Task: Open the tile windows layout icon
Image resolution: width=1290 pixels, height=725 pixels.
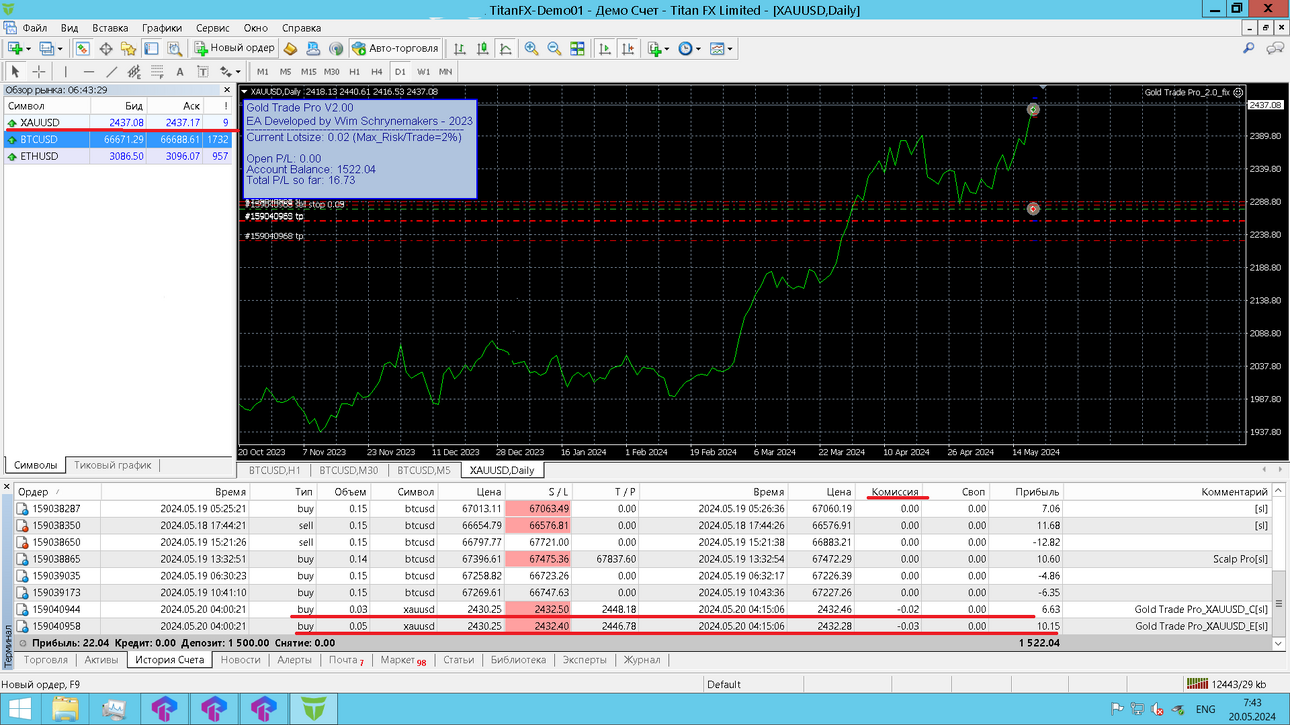Action: pyautogui.click(x=578, y=48)
